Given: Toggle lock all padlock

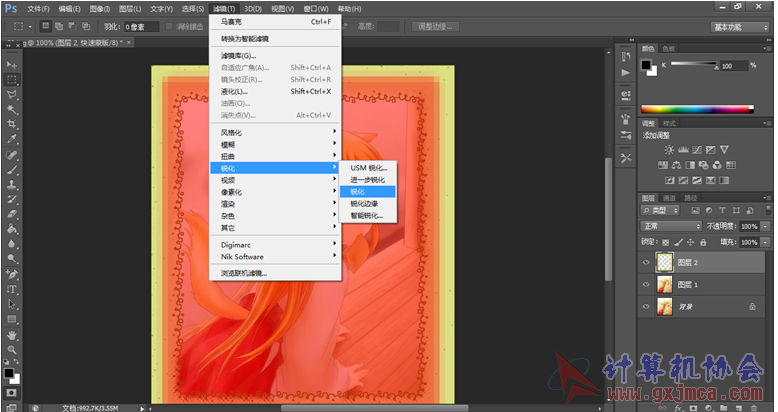Looking at the screenshot, I should 703,242.
